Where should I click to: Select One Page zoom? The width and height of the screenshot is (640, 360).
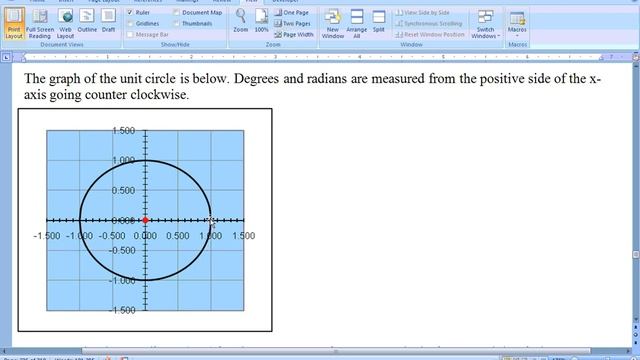tap(292, 13)
